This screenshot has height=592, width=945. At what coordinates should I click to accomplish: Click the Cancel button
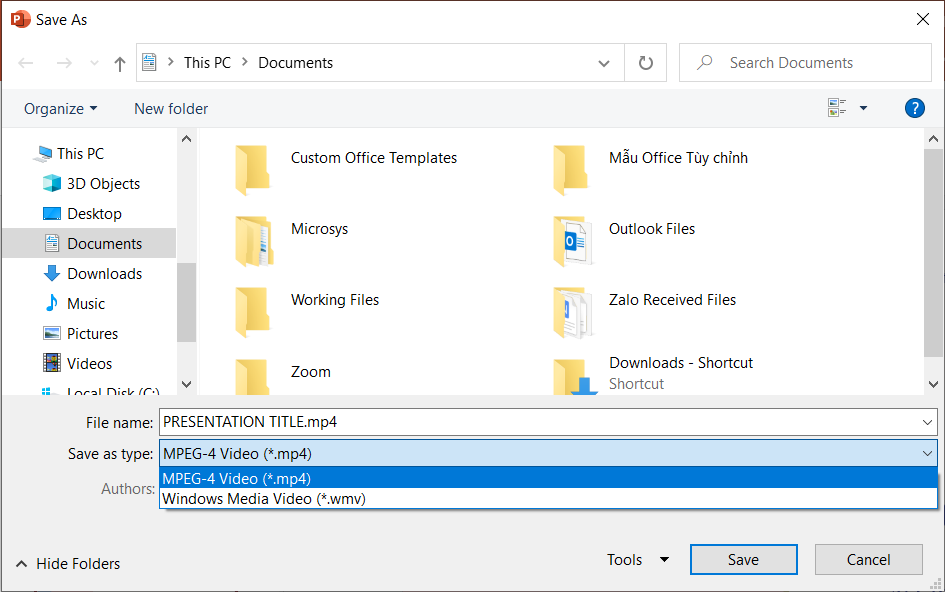[x=868, y=560]
